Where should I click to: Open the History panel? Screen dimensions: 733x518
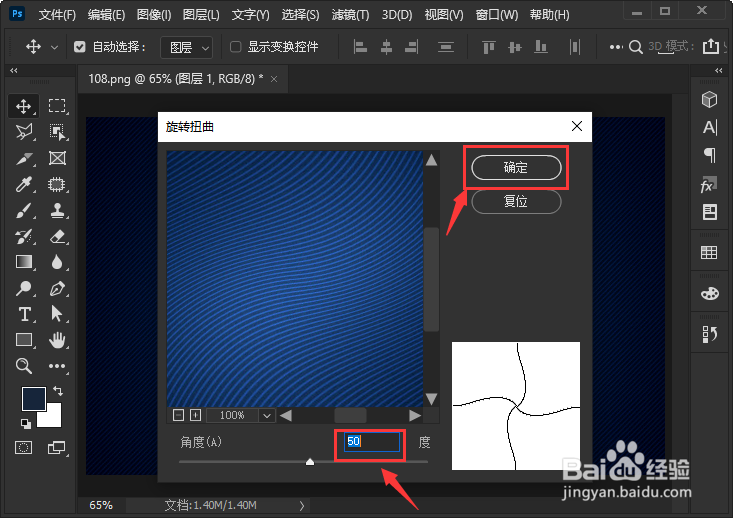pos(709,334)
